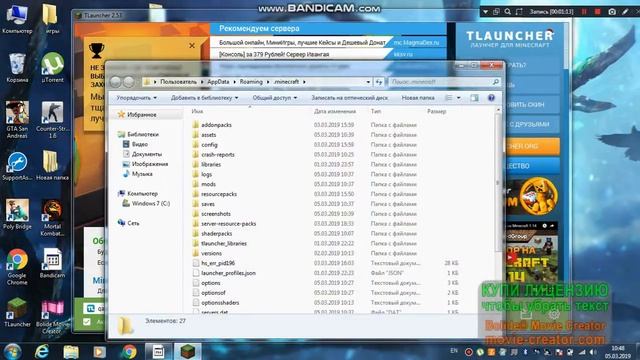Viewport: 640px width, 360px height.
Task: Open the assets folder
Action: tap(209, 135)
